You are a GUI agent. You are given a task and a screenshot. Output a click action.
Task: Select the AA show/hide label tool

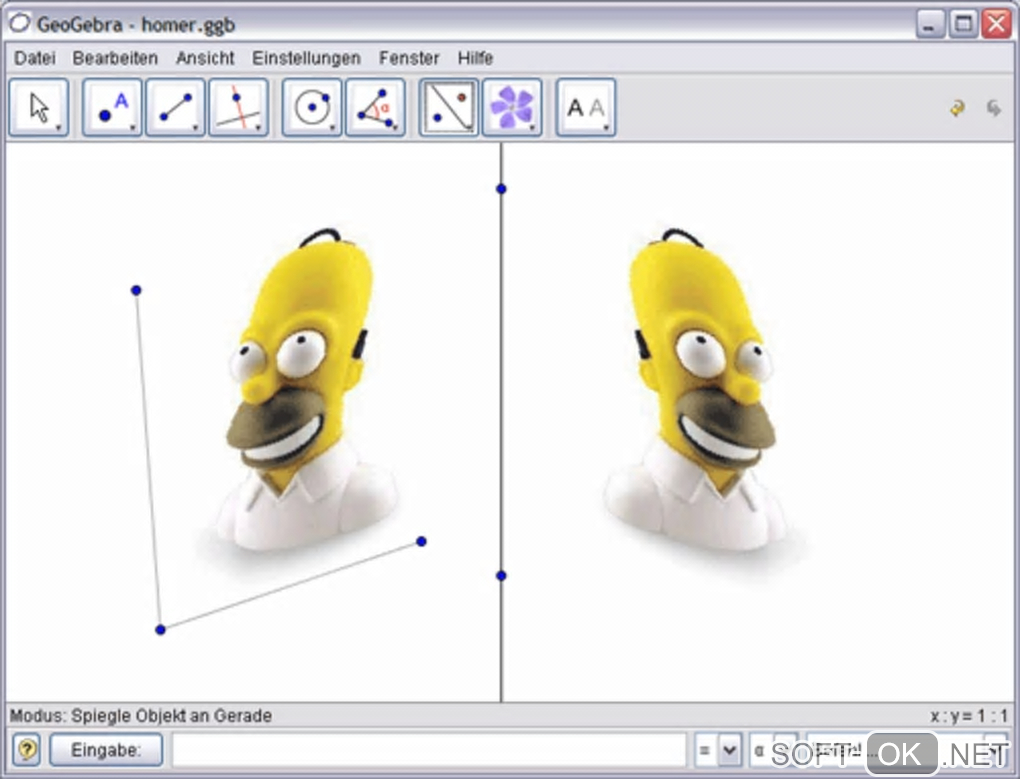(x=585, y=107)
